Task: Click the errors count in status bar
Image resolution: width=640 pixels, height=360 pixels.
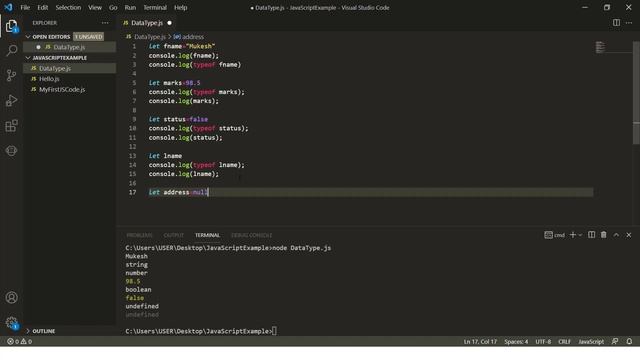Action: 13,341
